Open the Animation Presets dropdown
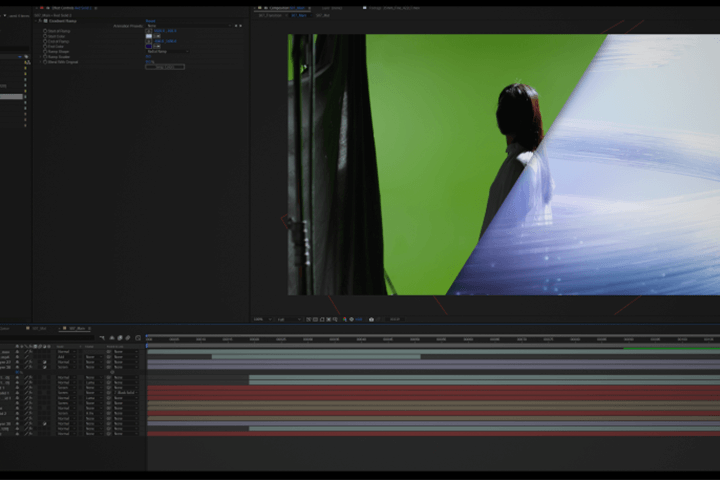 190,25
